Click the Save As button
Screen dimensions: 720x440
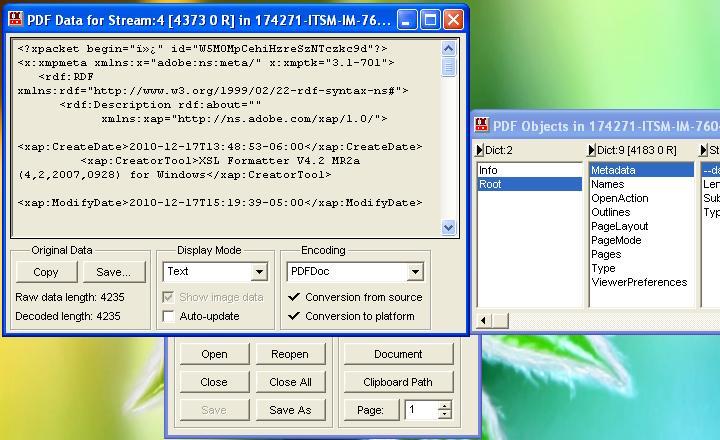pos(290,410)
